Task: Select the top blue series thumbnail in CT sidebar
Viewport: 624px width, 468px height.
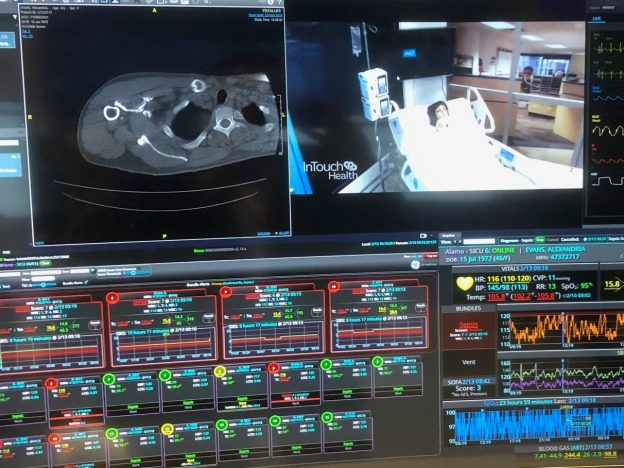Action: [x=7, y=40]
